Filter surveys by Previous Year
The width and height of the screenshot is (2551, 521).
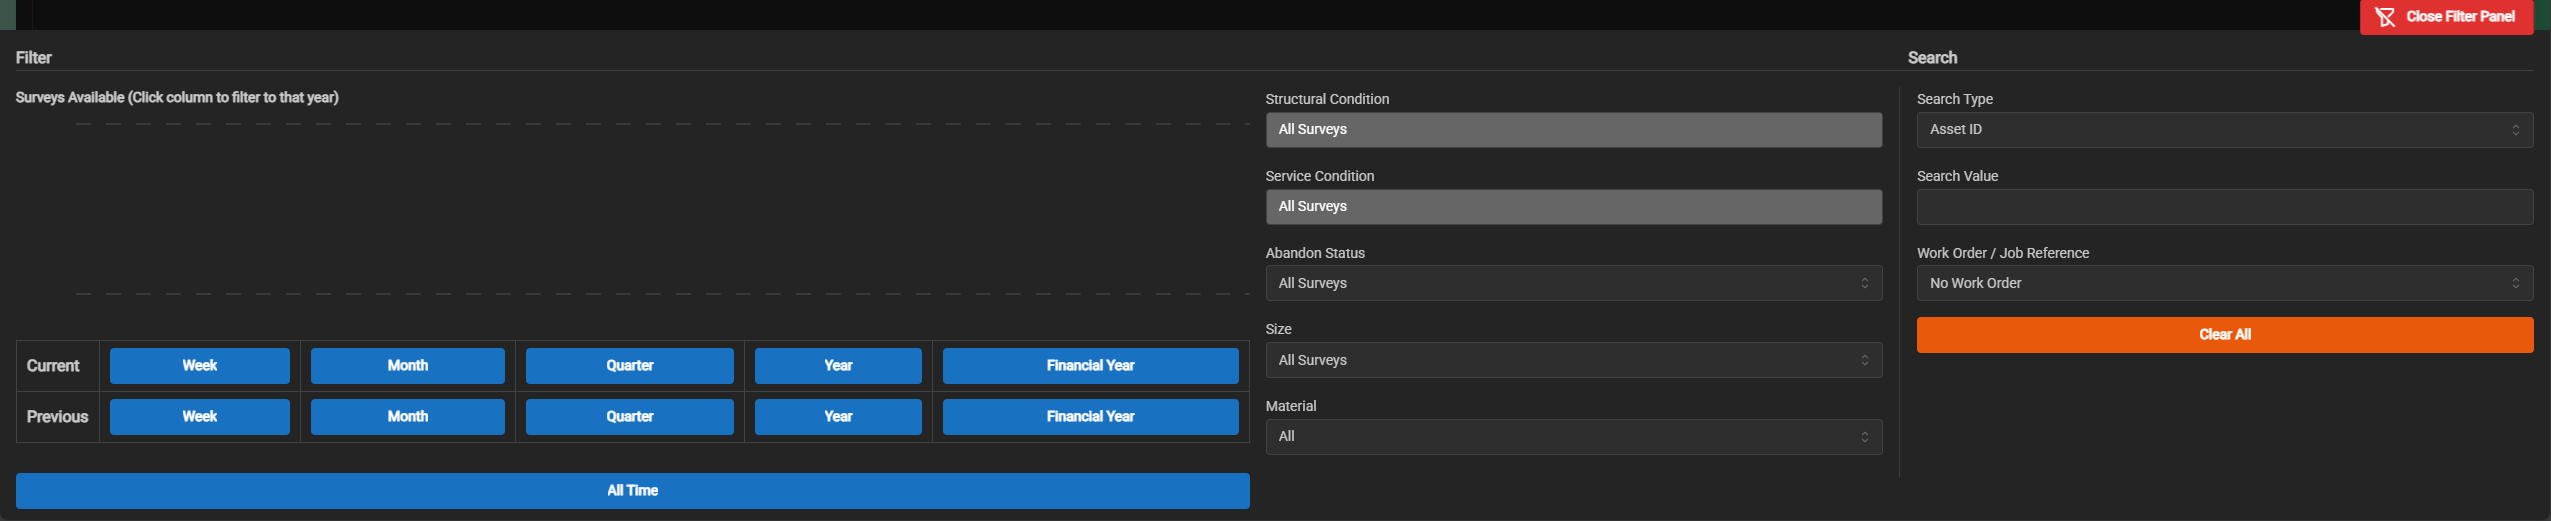[837, 417]
